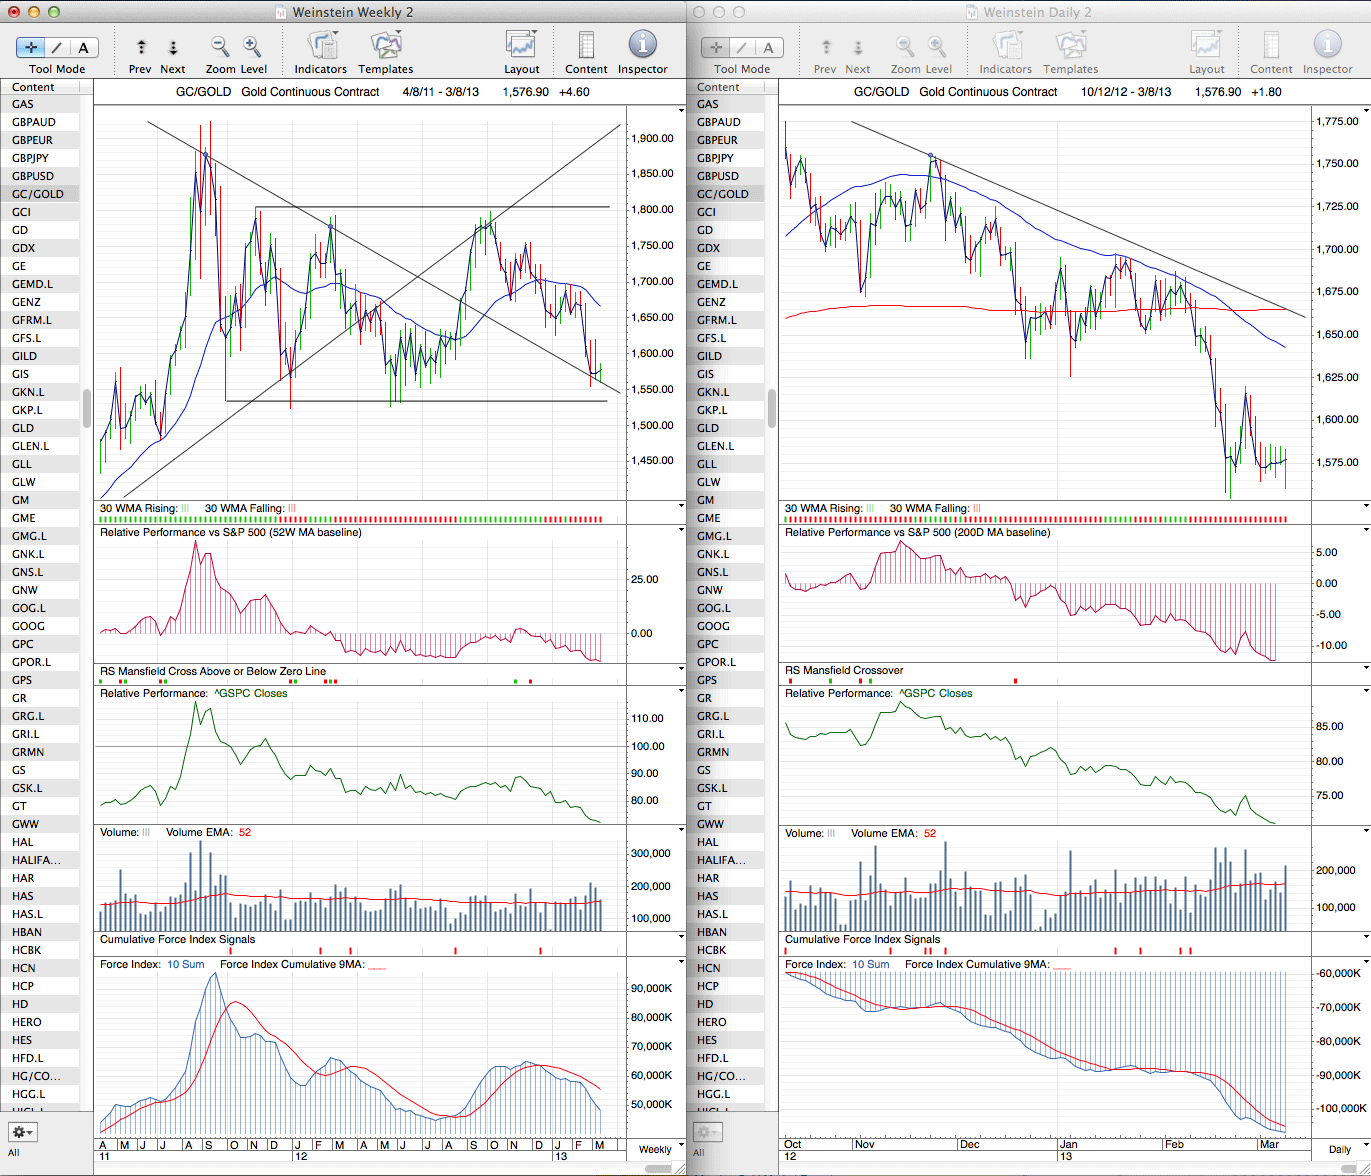
Task: Zoom in using the plus magnifier in Weekly window
Action: pos(252,47)
